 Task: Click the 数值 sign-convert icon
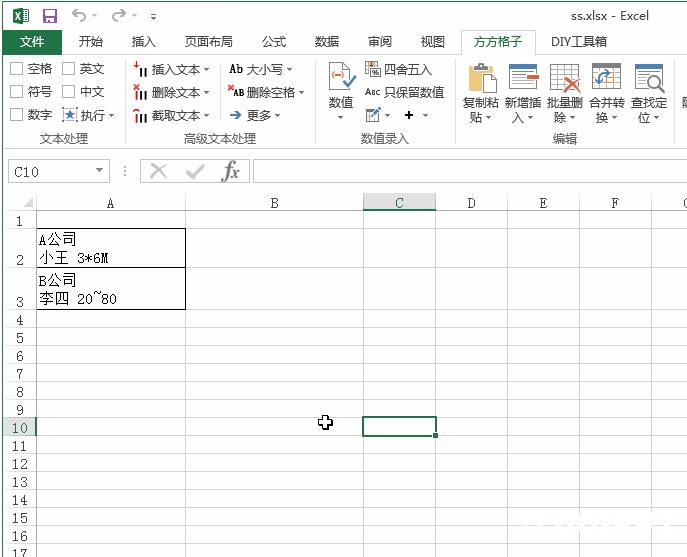341,77
